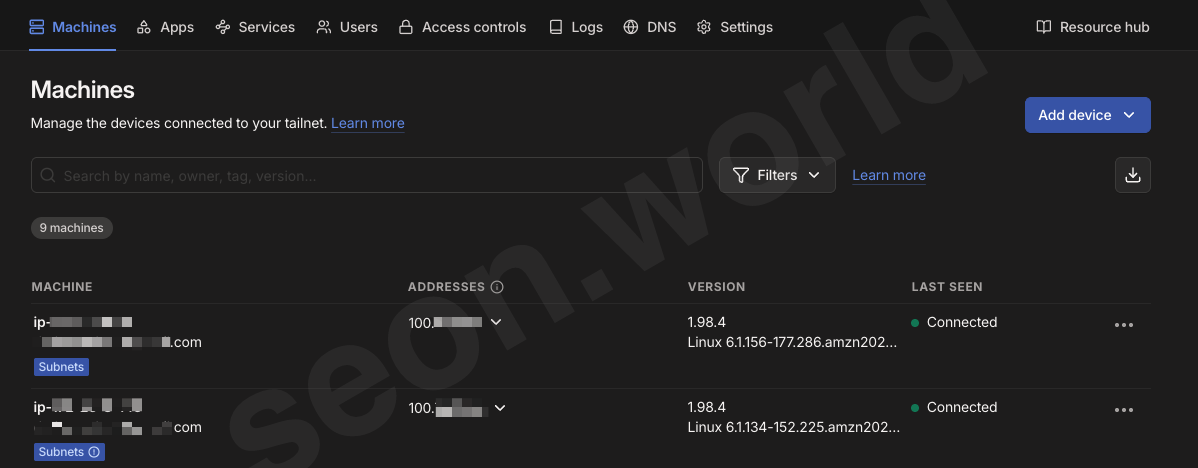This screenshot has height=468, width=1198.
Task: Open more options for the 6.1.134 machine
Action: pyautogui.click(x=1124, y=409)
